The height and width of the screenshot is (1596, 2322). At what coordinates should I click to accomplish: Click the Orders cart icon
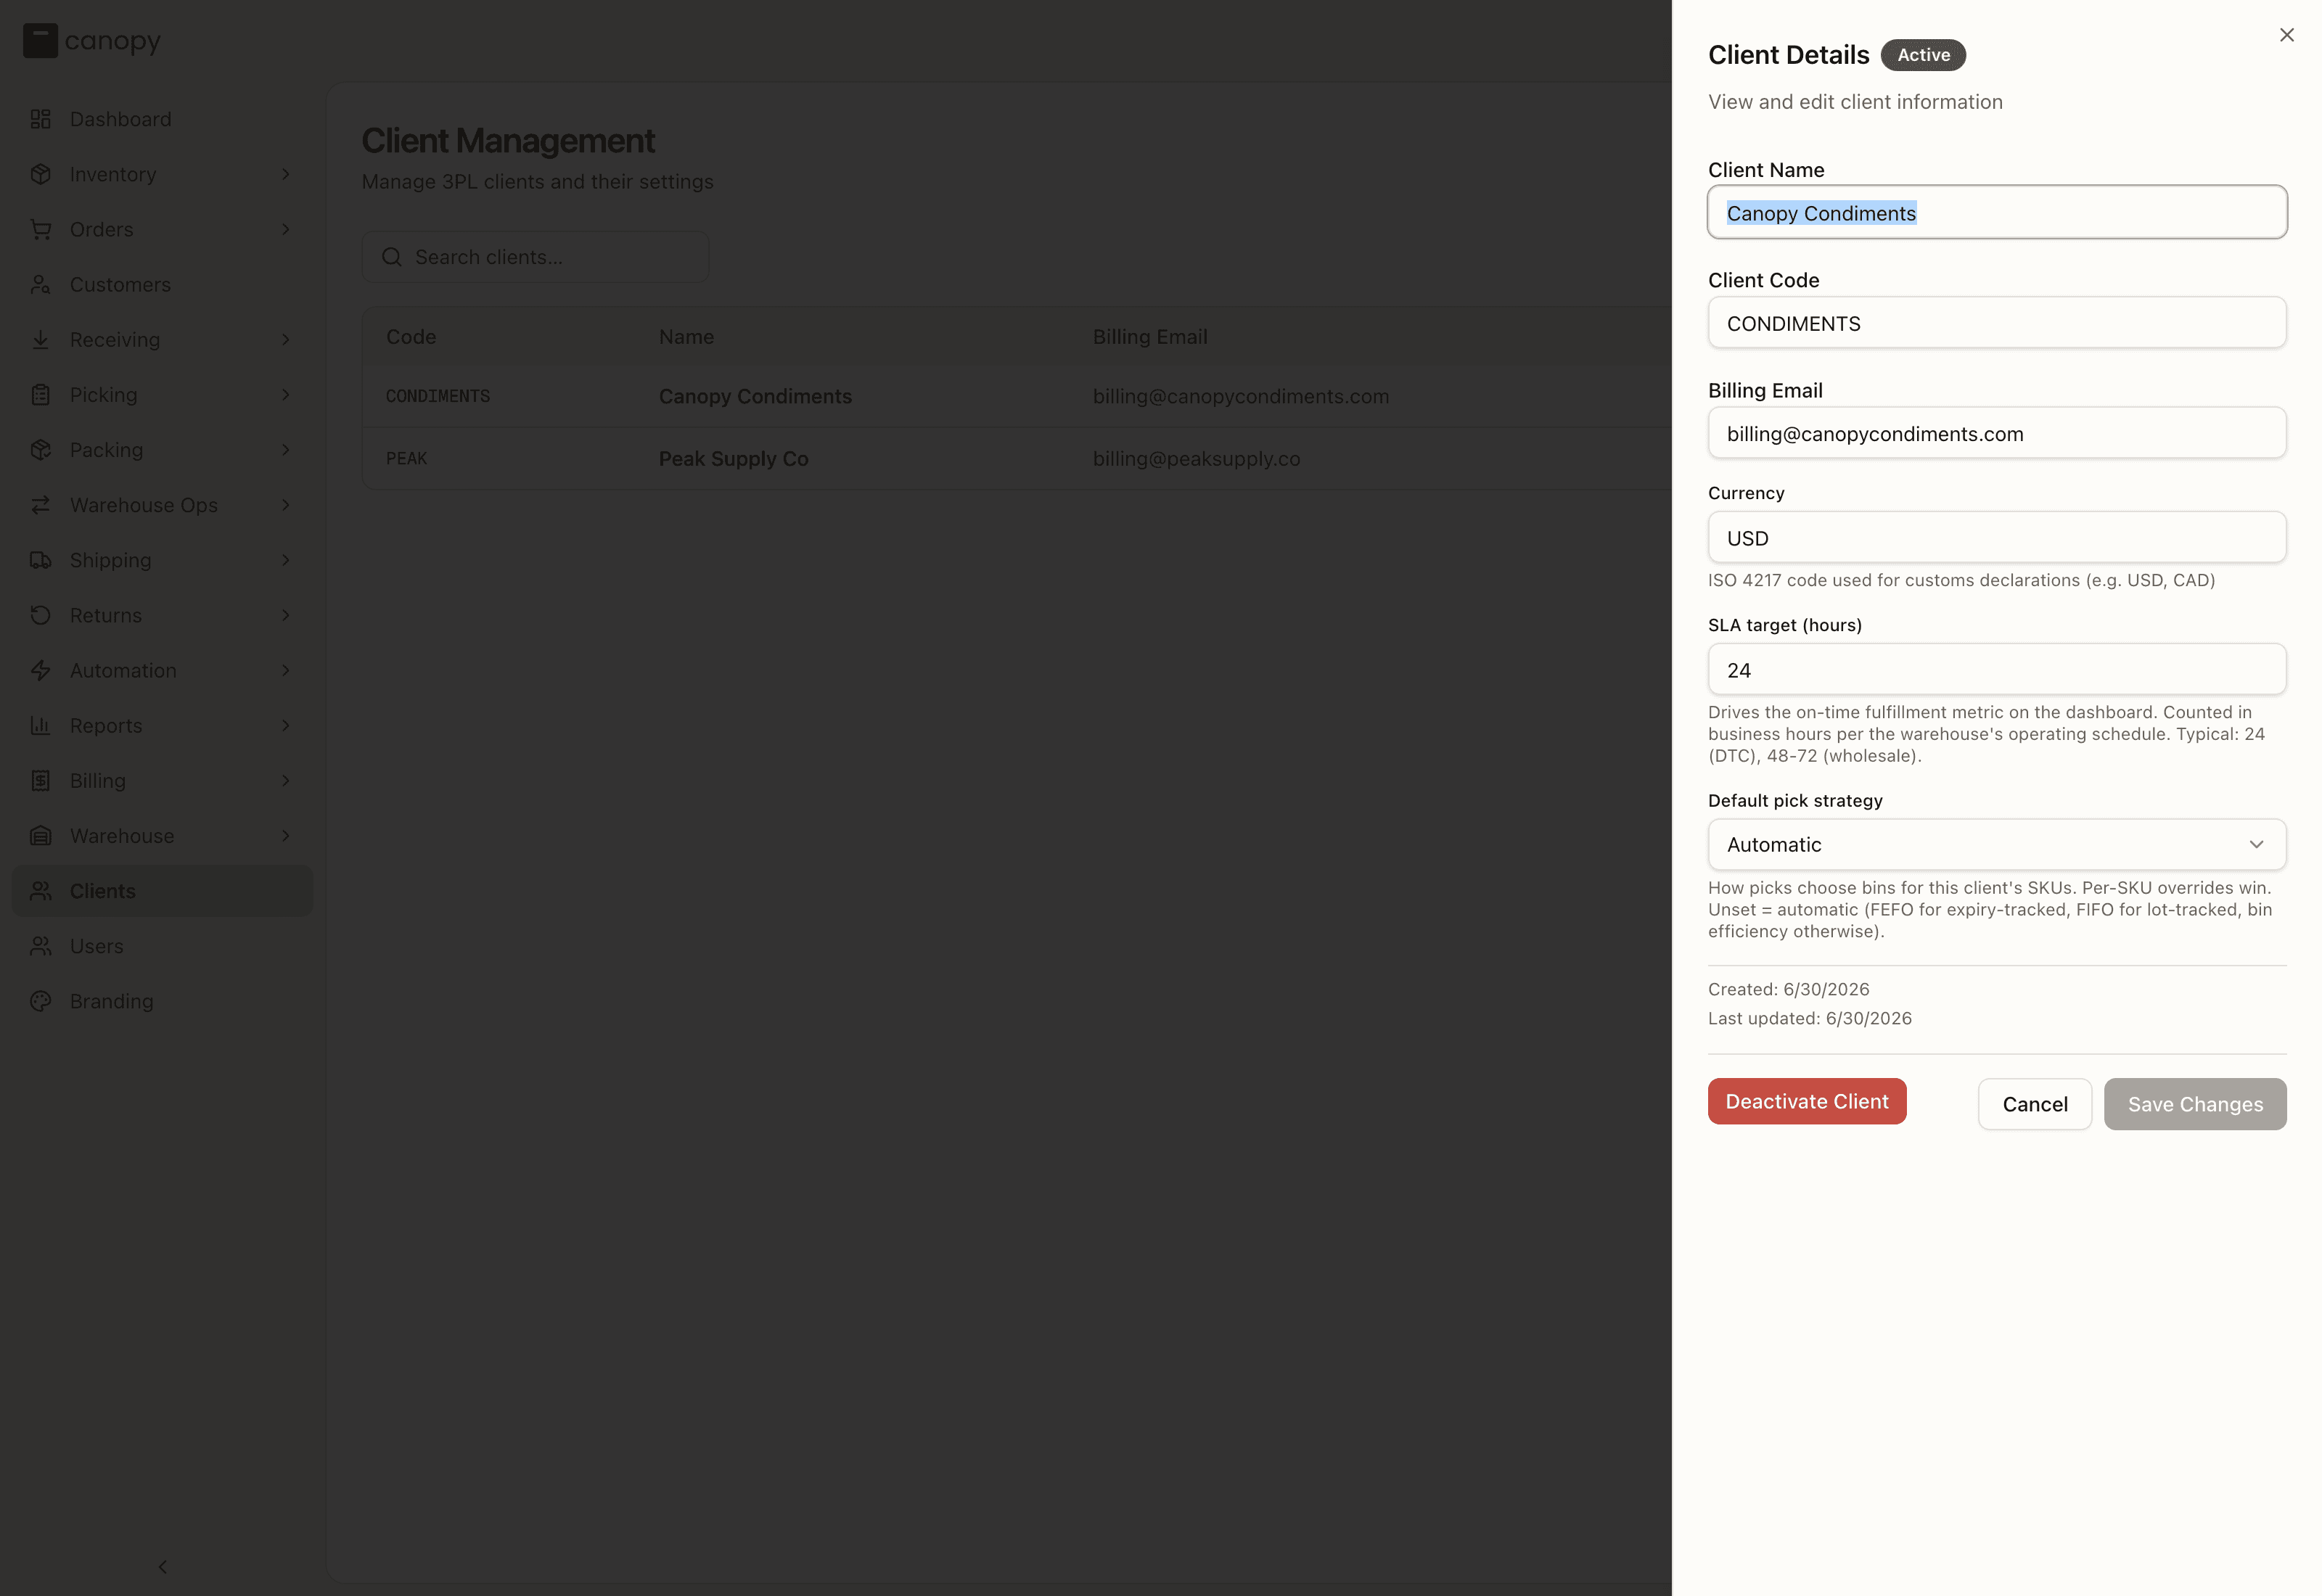[40, 229]
